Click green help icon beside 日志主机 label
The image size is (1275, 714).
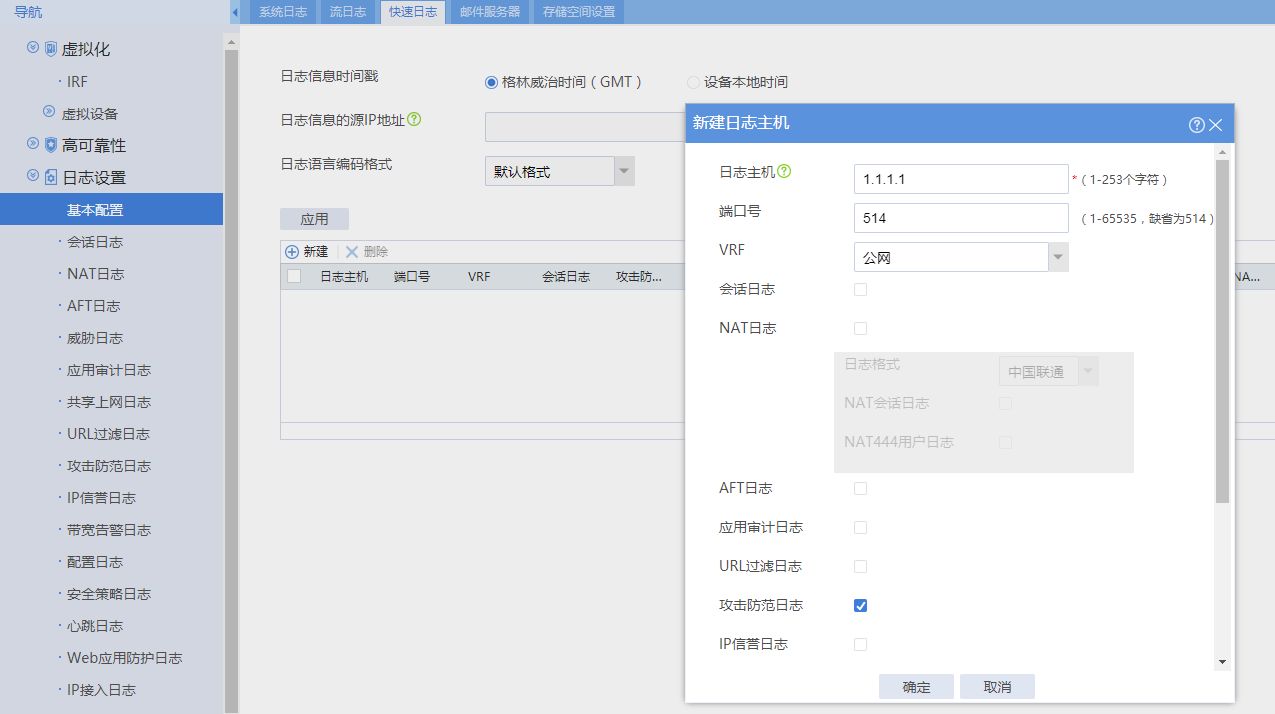[x=785, y=171]
